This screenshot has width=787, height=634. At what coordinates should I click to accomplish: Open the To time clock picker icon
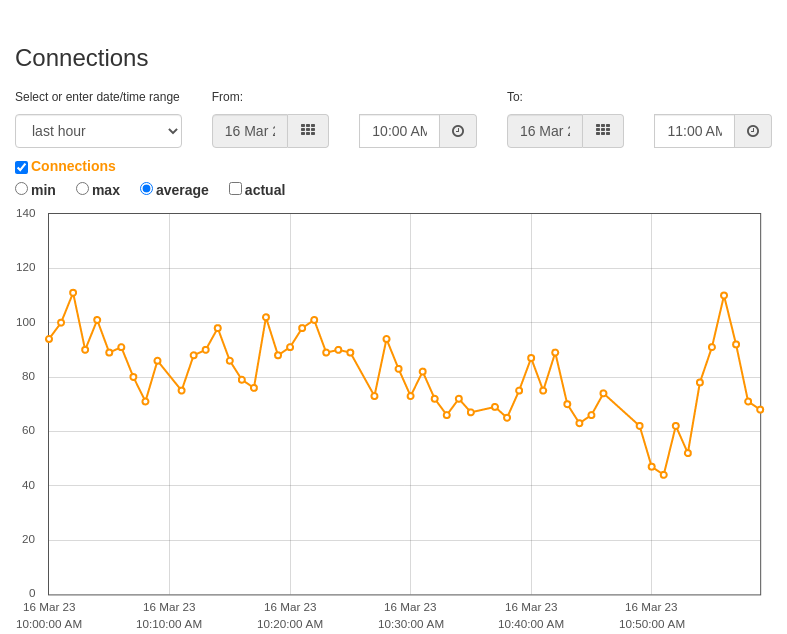pos(753,131)
